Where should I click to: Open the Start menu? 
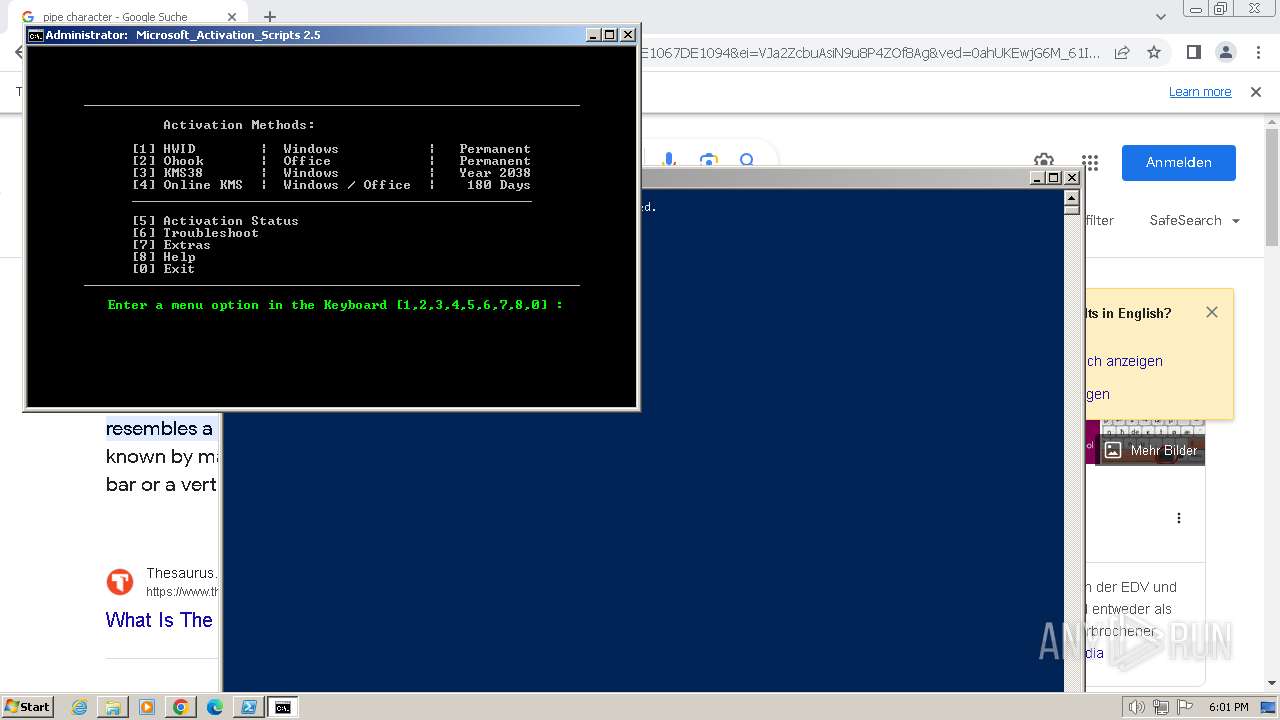(27, 707)
